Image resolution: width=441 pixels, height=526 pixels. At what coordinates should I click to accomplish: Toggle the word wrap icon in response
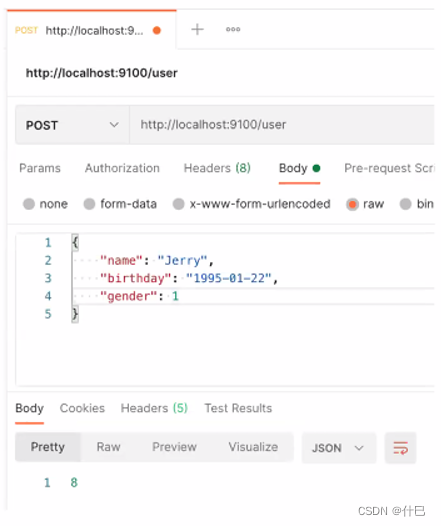coord(400,448)
